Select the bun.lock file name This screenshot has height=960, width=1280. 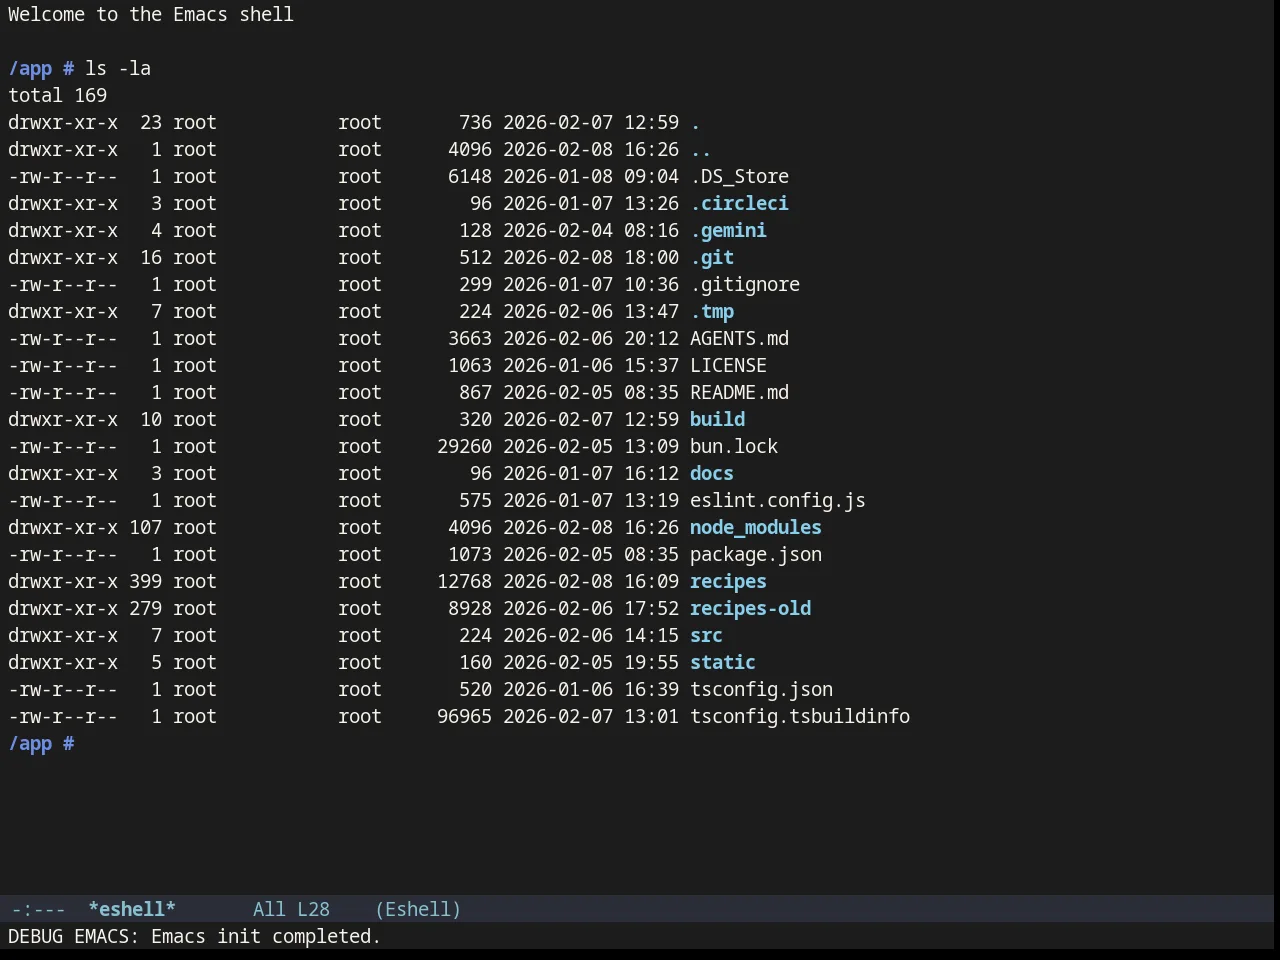(x=734, y=446)
